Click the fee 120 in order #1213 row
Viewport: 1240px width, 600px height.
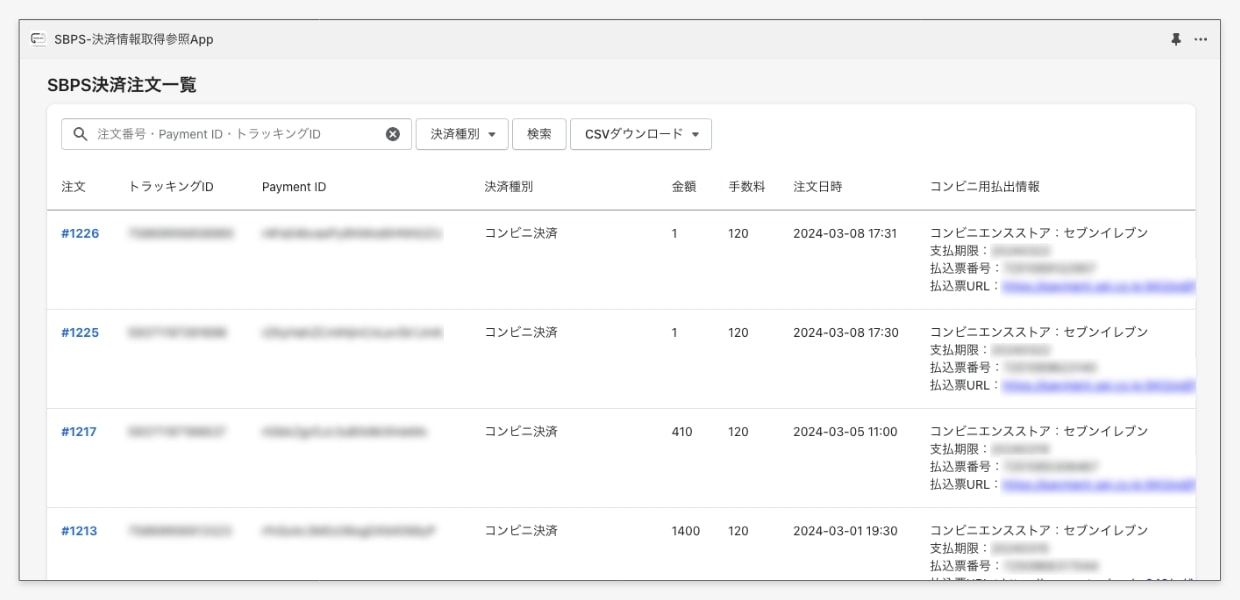click(738, 531)
